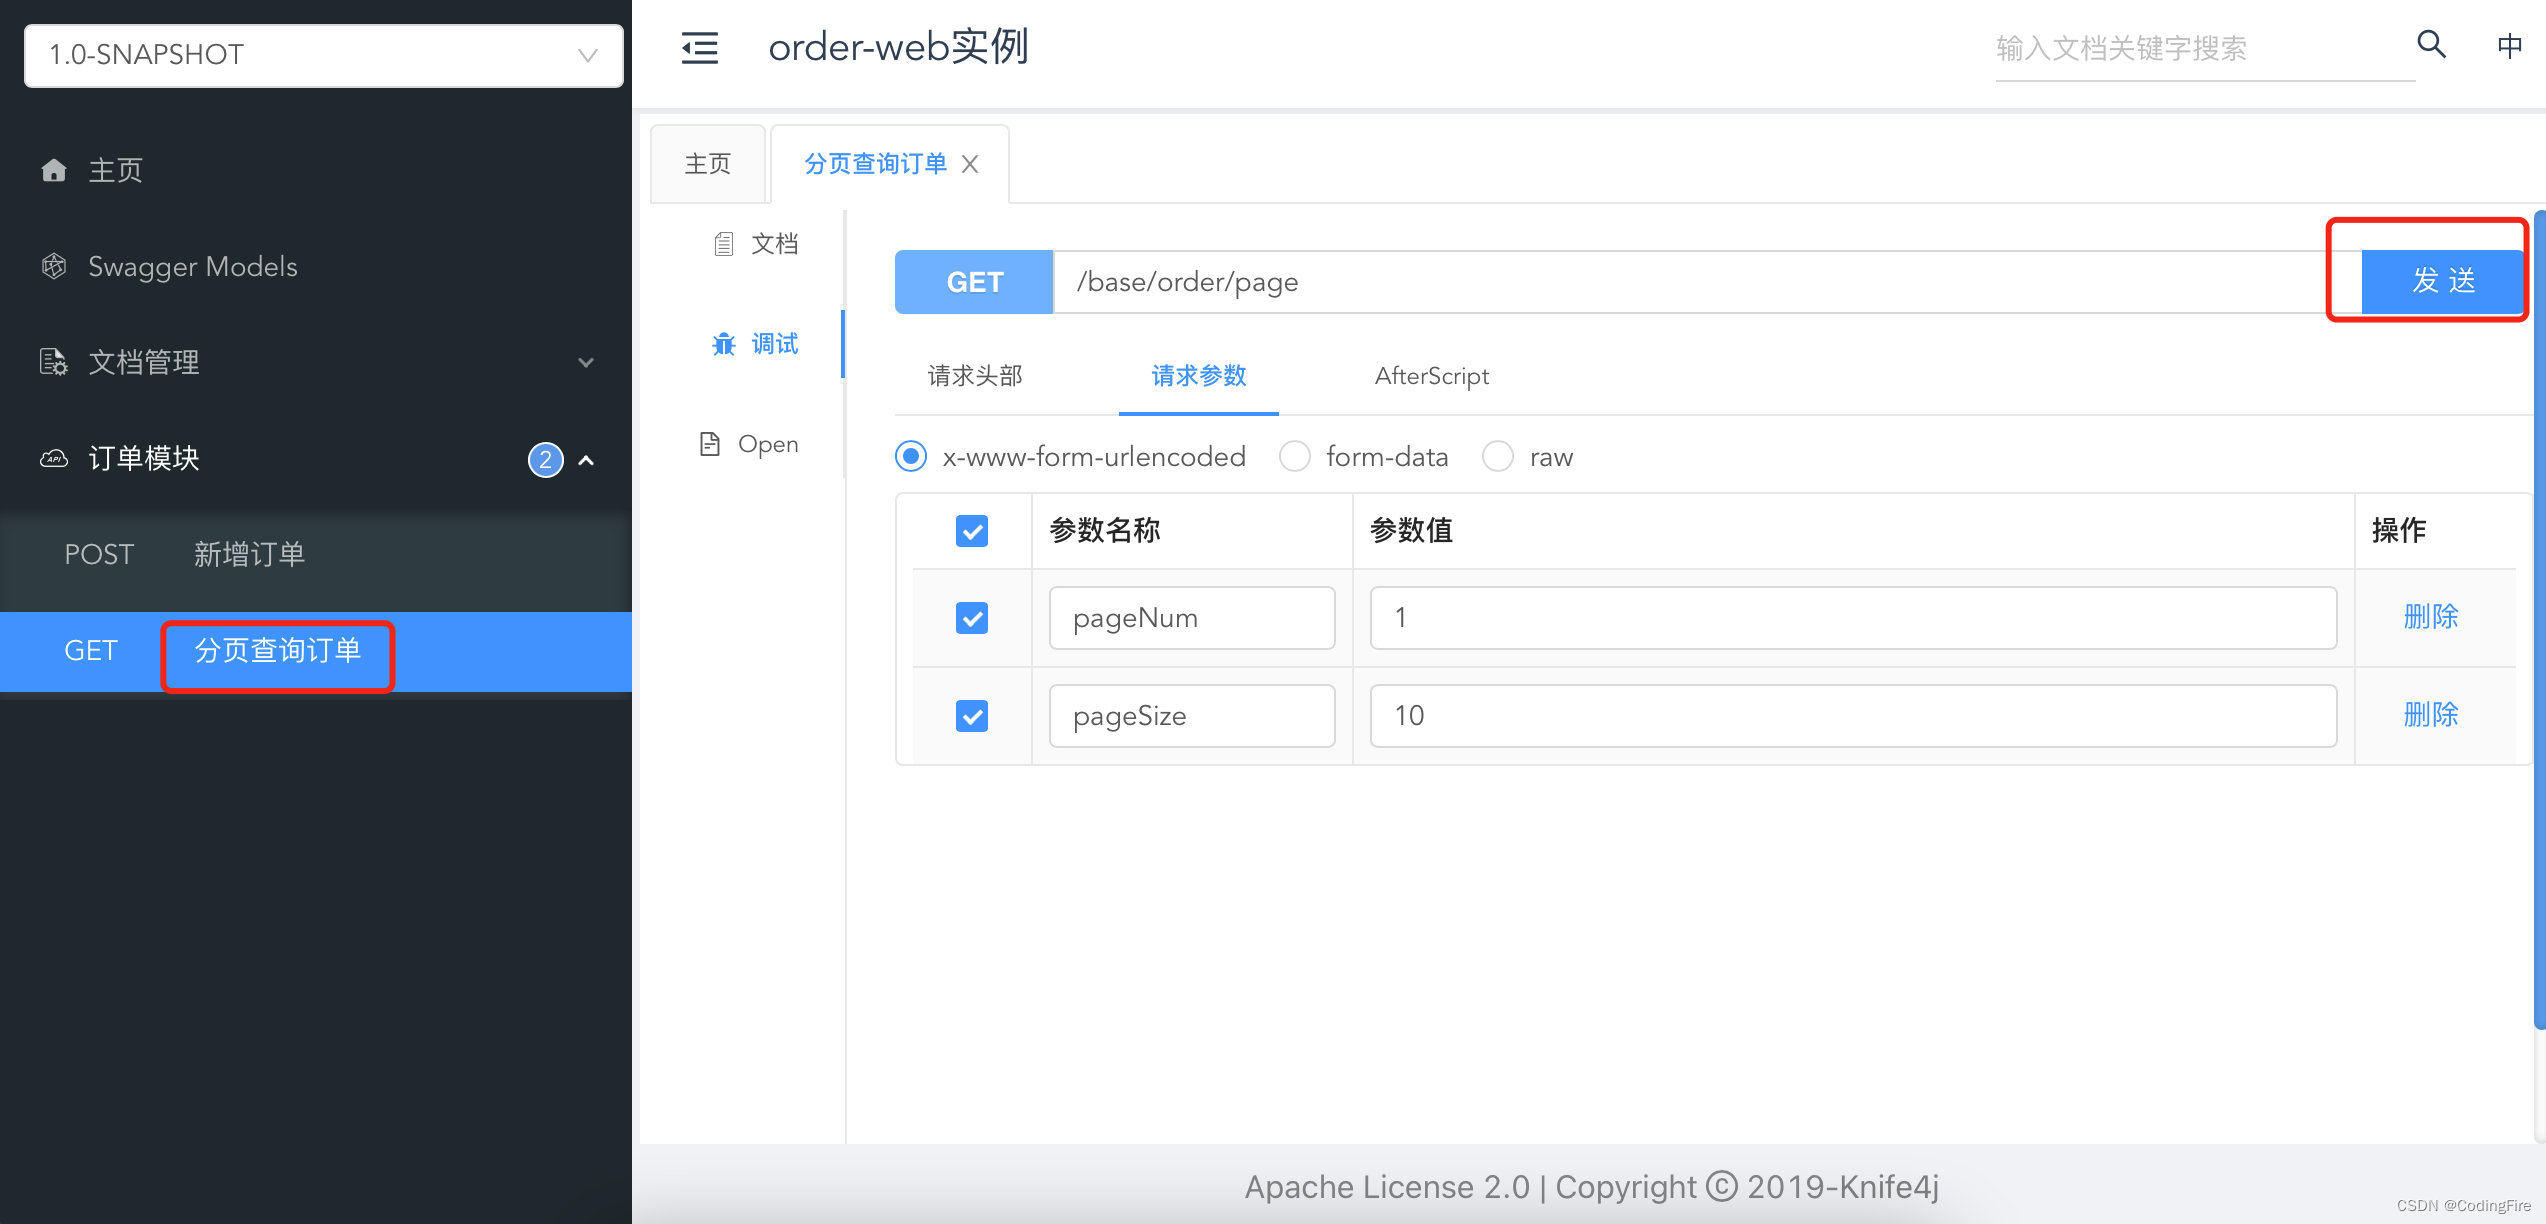The width and height of the screenshot is (2546, 1224).
Task: Collapse the 订单模块 group arrow
Action: pyautogui.click(x=587, y=460)
